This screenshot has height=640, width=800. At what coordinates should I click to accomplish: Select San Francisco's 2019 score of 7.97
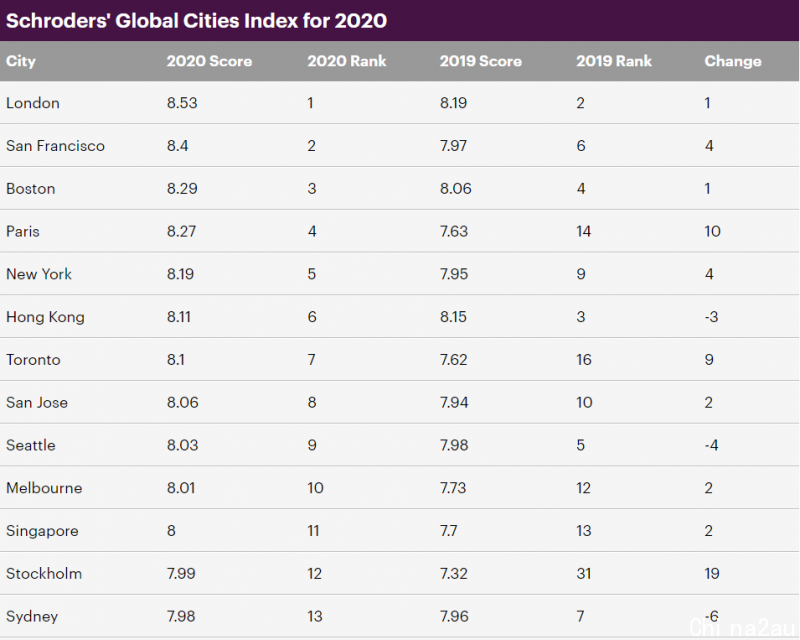pos(454,146)
